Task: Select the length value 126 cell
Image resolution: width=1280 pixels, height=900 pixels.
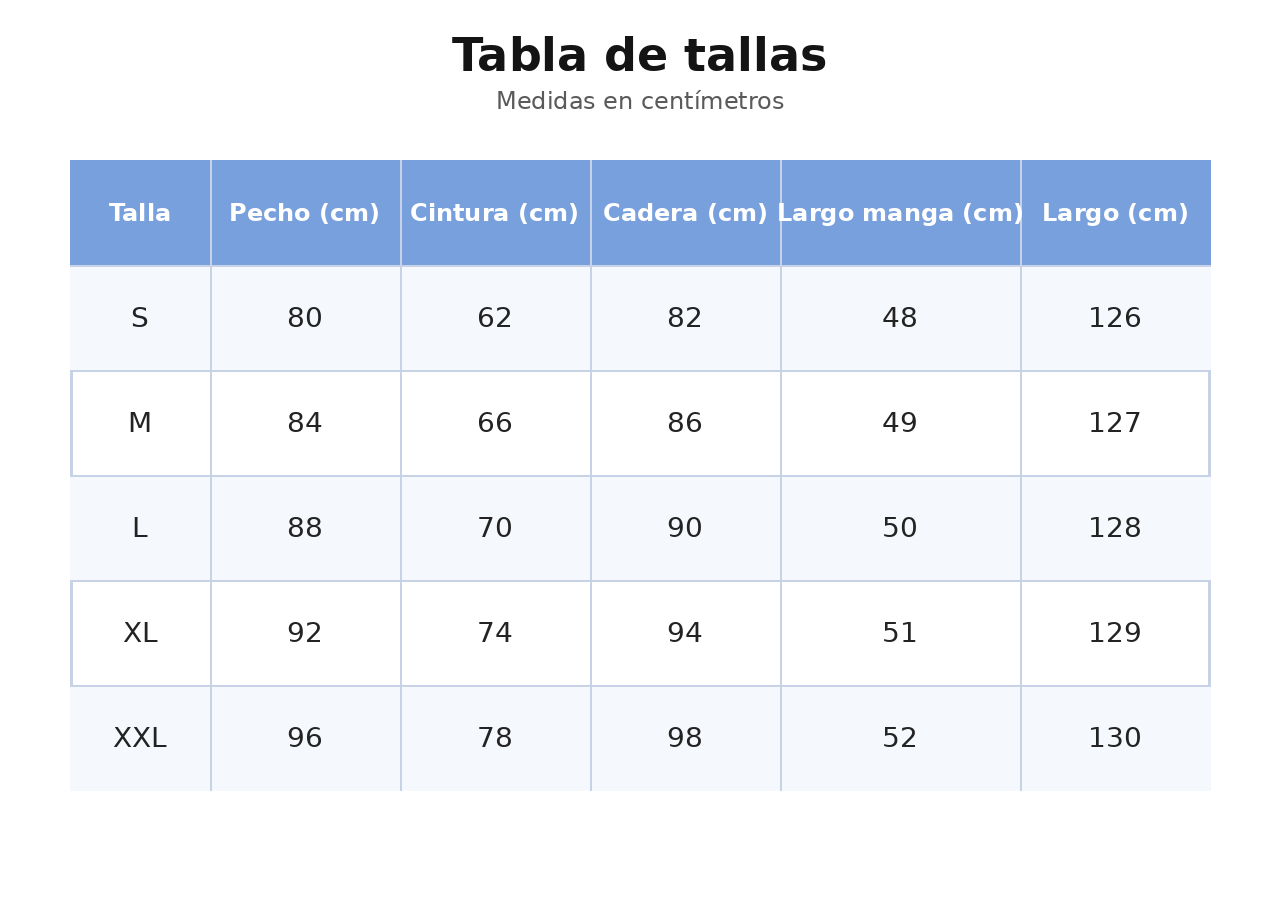Action: coord(1115,319)
